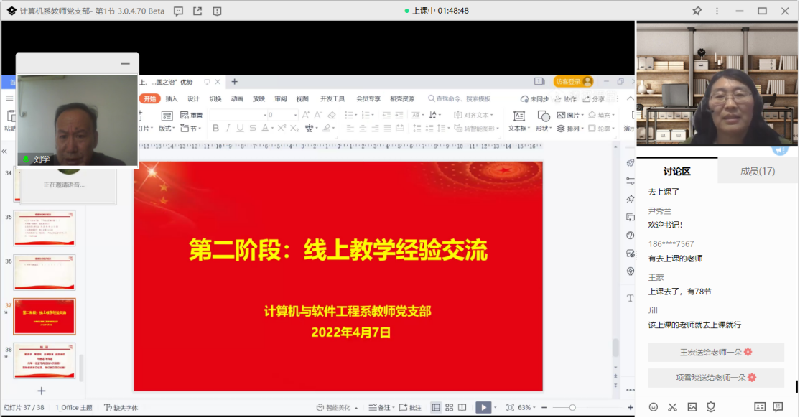Open the zoom percentage dropdown at 63%

(x=526, y=407)
